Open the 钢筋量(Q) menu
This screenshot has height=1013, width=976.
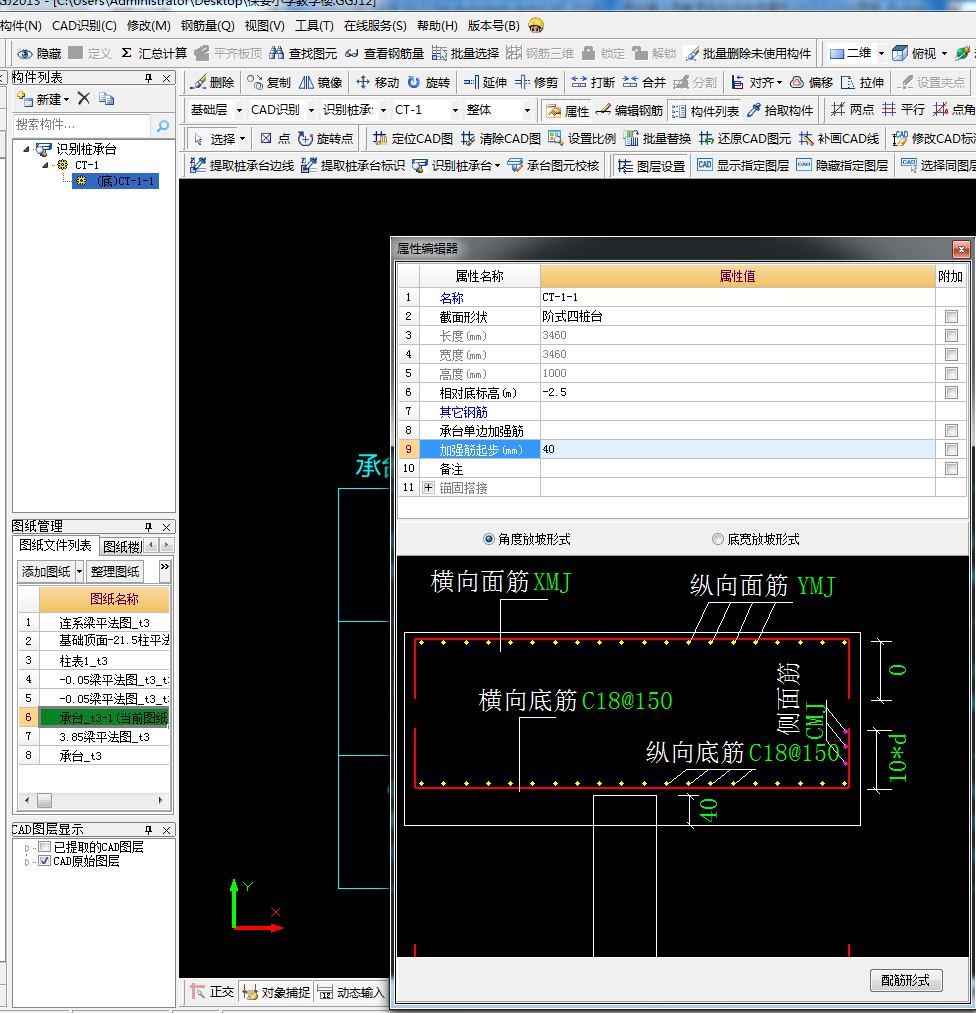(207, 26)
